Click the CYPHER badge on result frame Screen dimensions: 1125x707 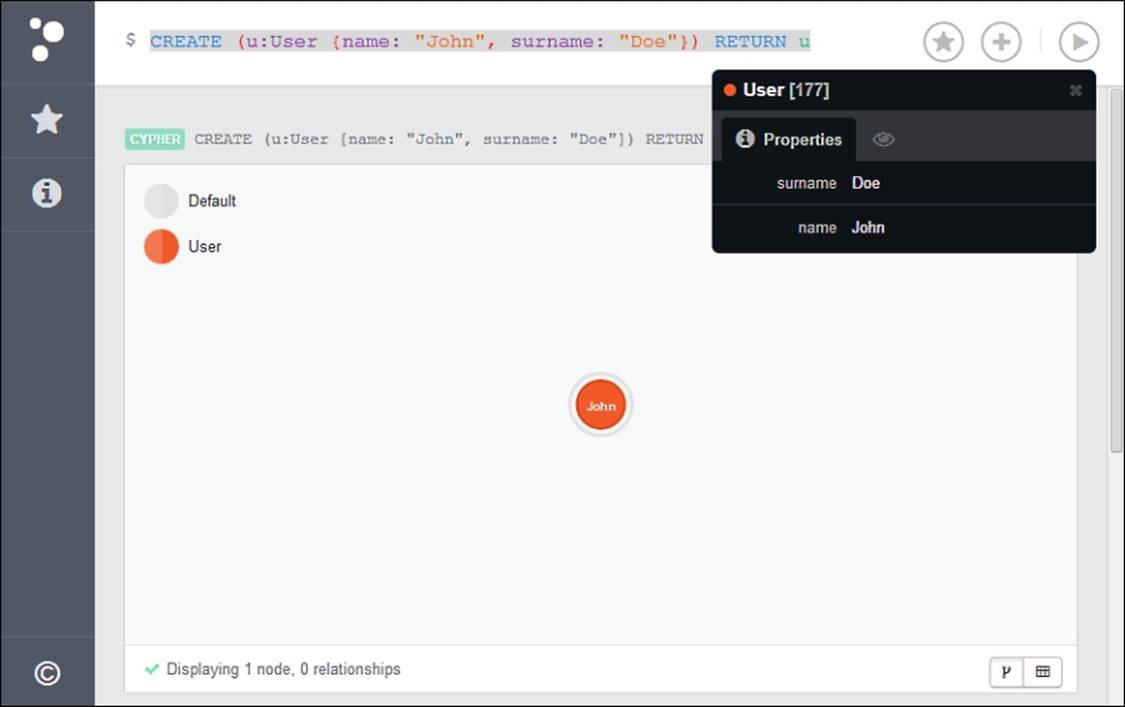point(155,139)
